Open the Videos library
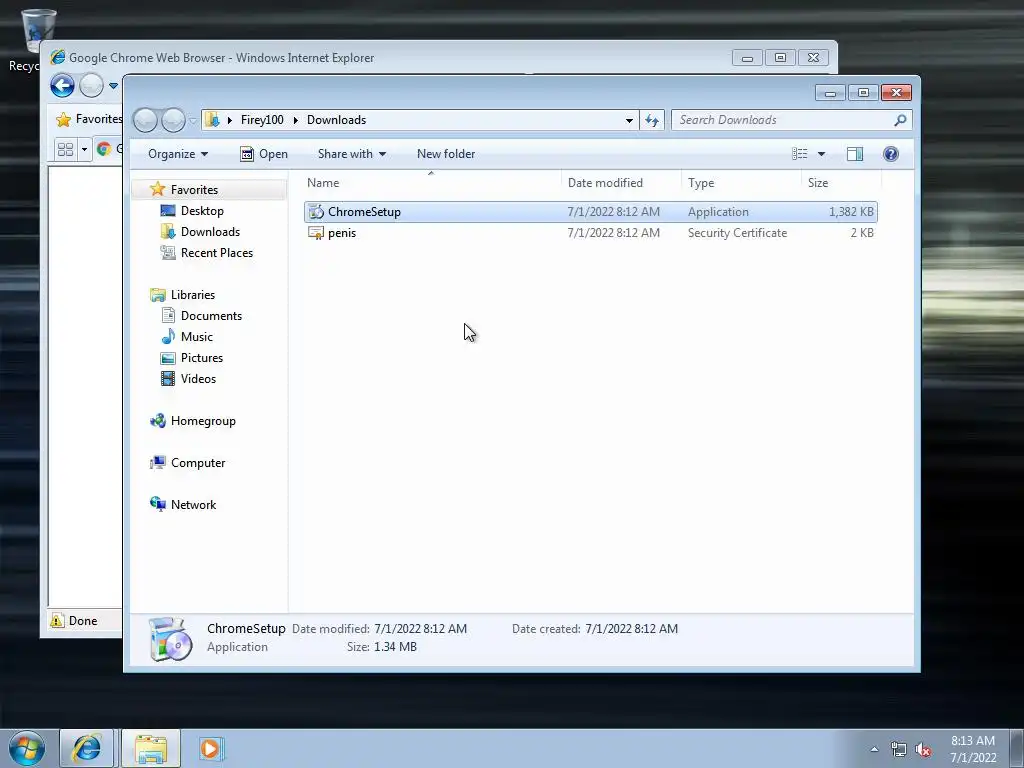 [x=198, y=379]
